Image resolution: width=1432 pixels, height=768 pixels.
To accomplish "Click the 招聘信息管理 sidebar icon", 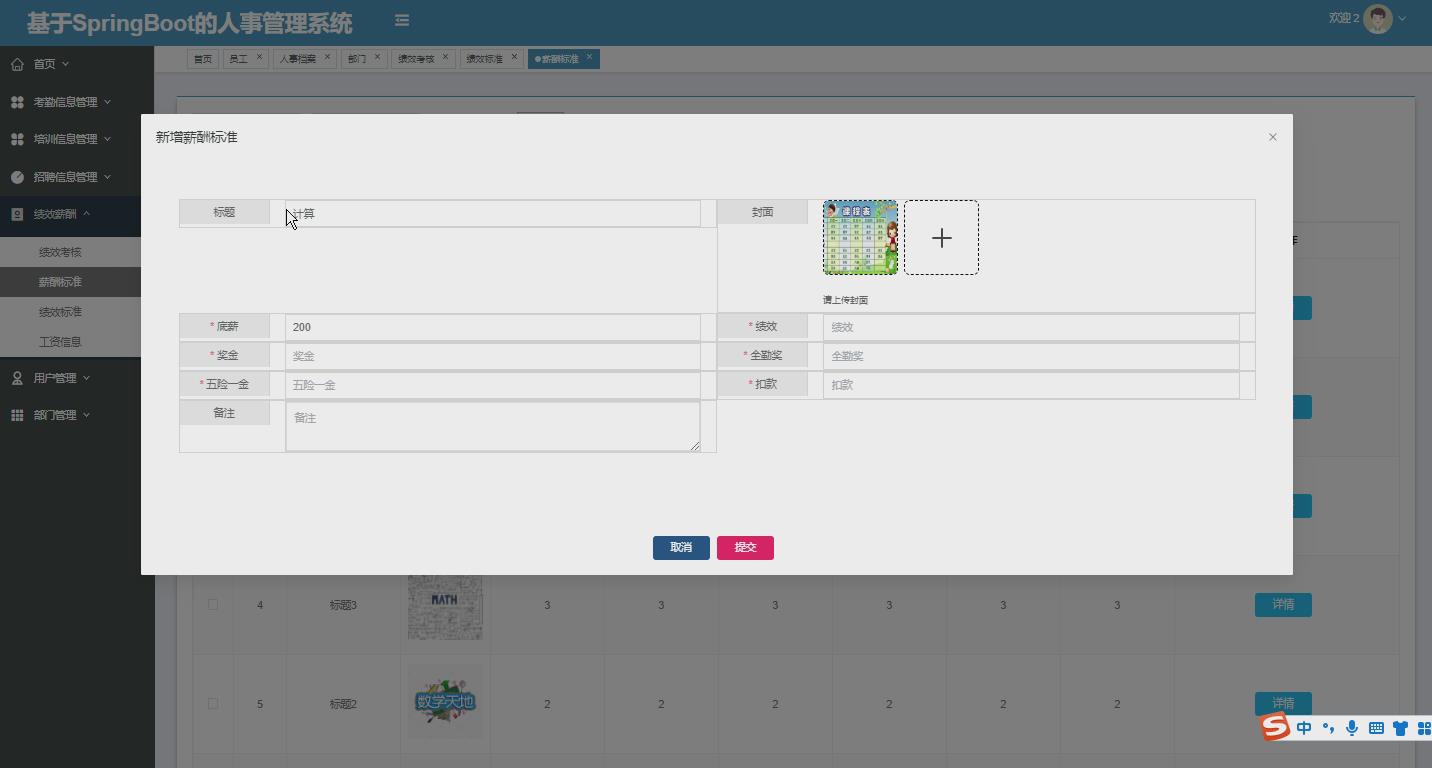I will click(17, 177).
